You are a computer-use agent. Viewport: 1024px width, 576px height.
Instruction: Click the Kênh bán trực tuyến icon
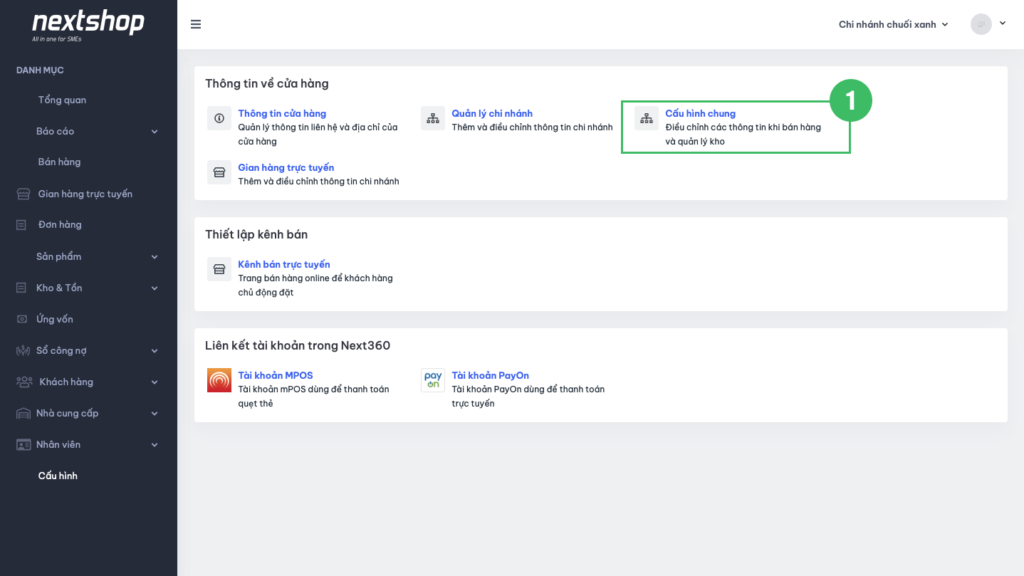click(219, 269)
